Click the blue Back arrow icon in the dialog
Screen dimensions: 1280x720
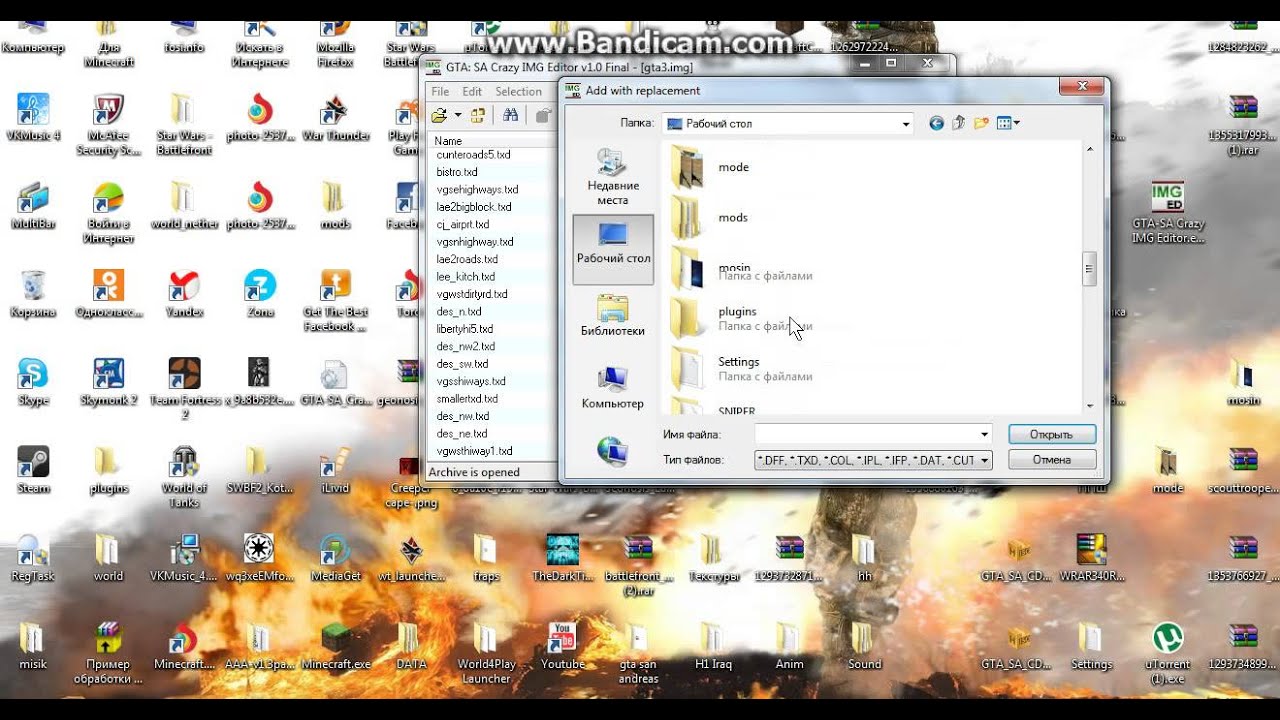936,123
